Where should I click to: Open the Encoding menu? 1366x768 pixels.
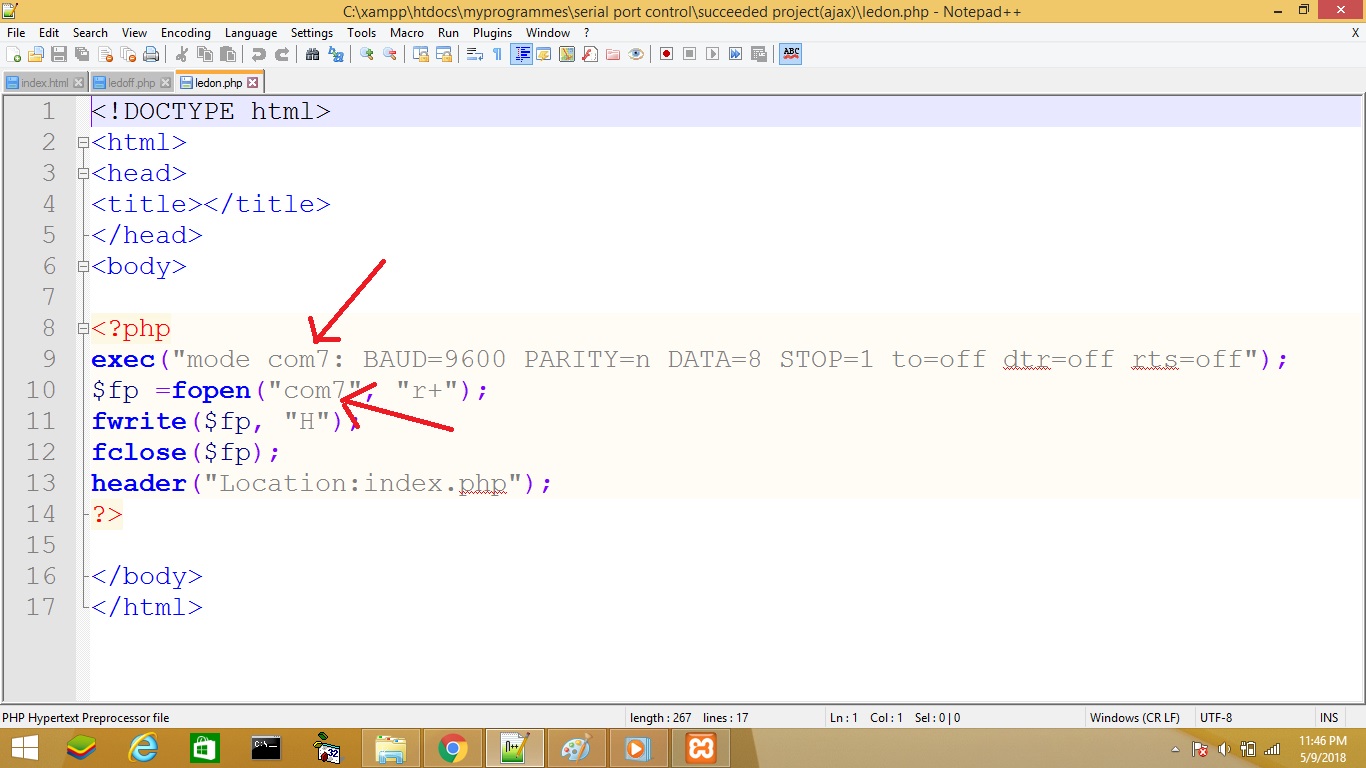186,33
